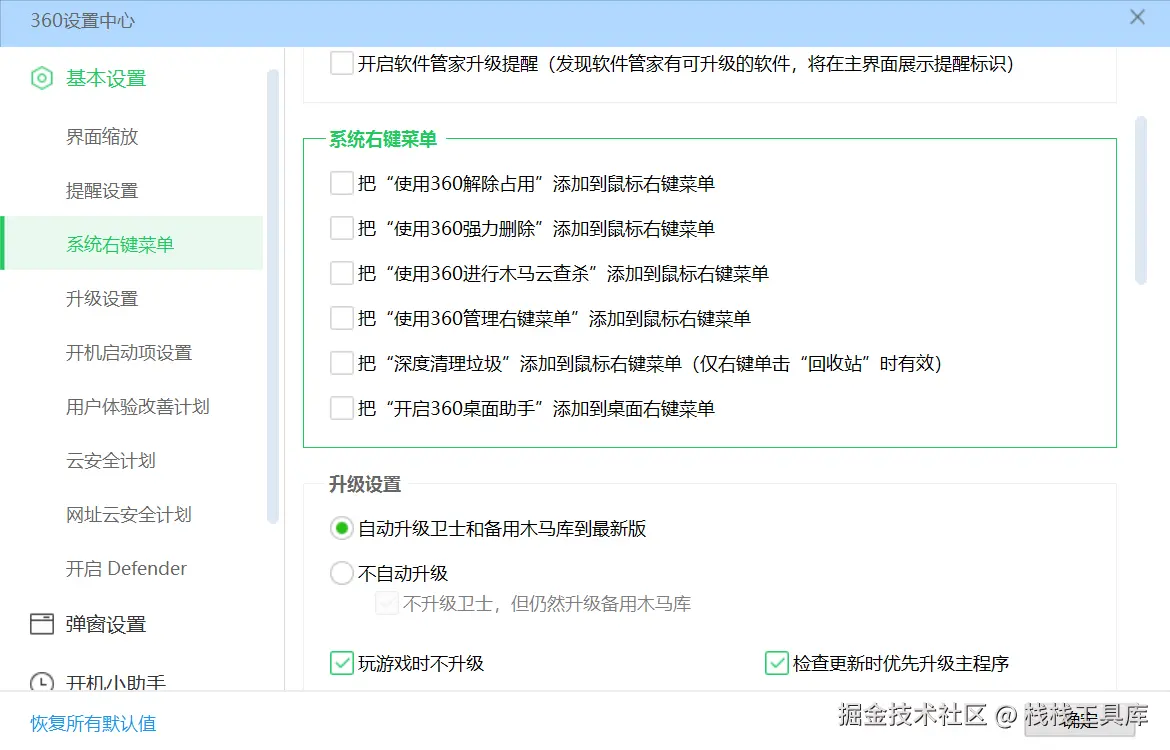Close the 360设置中心 window
The height and width of the screenshot is (750, 1170).
(x=1136, y=17)
